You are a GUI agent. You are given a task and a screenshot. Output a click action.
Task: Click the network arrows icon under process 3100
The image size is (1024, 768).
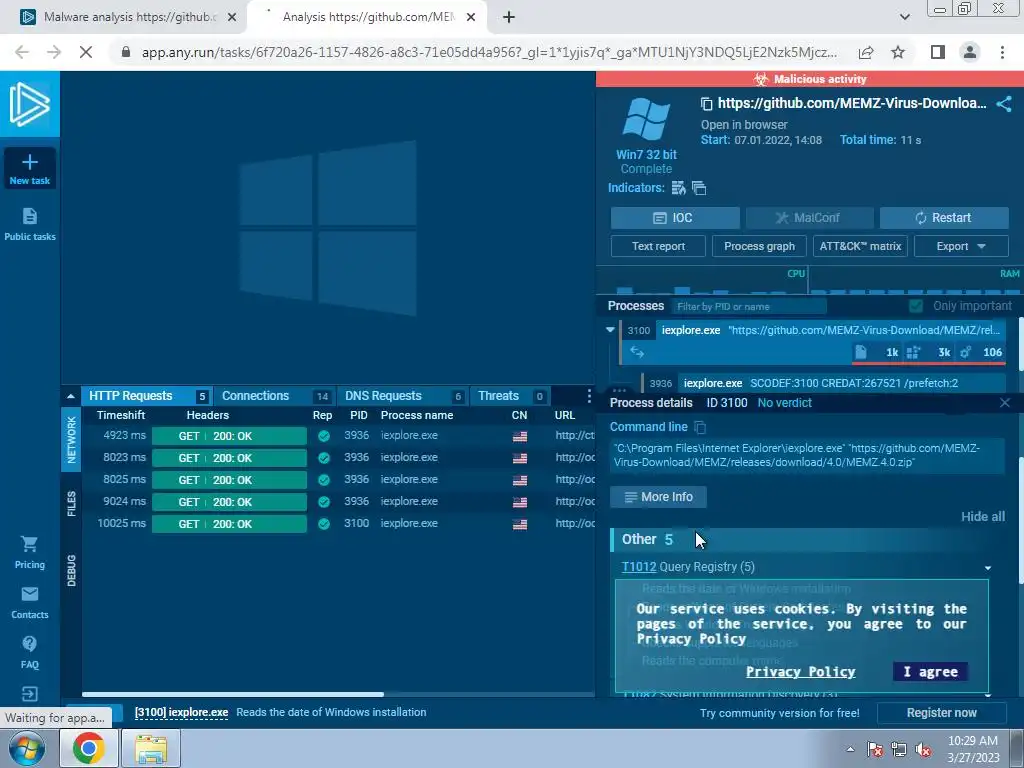tap(637, 352)
